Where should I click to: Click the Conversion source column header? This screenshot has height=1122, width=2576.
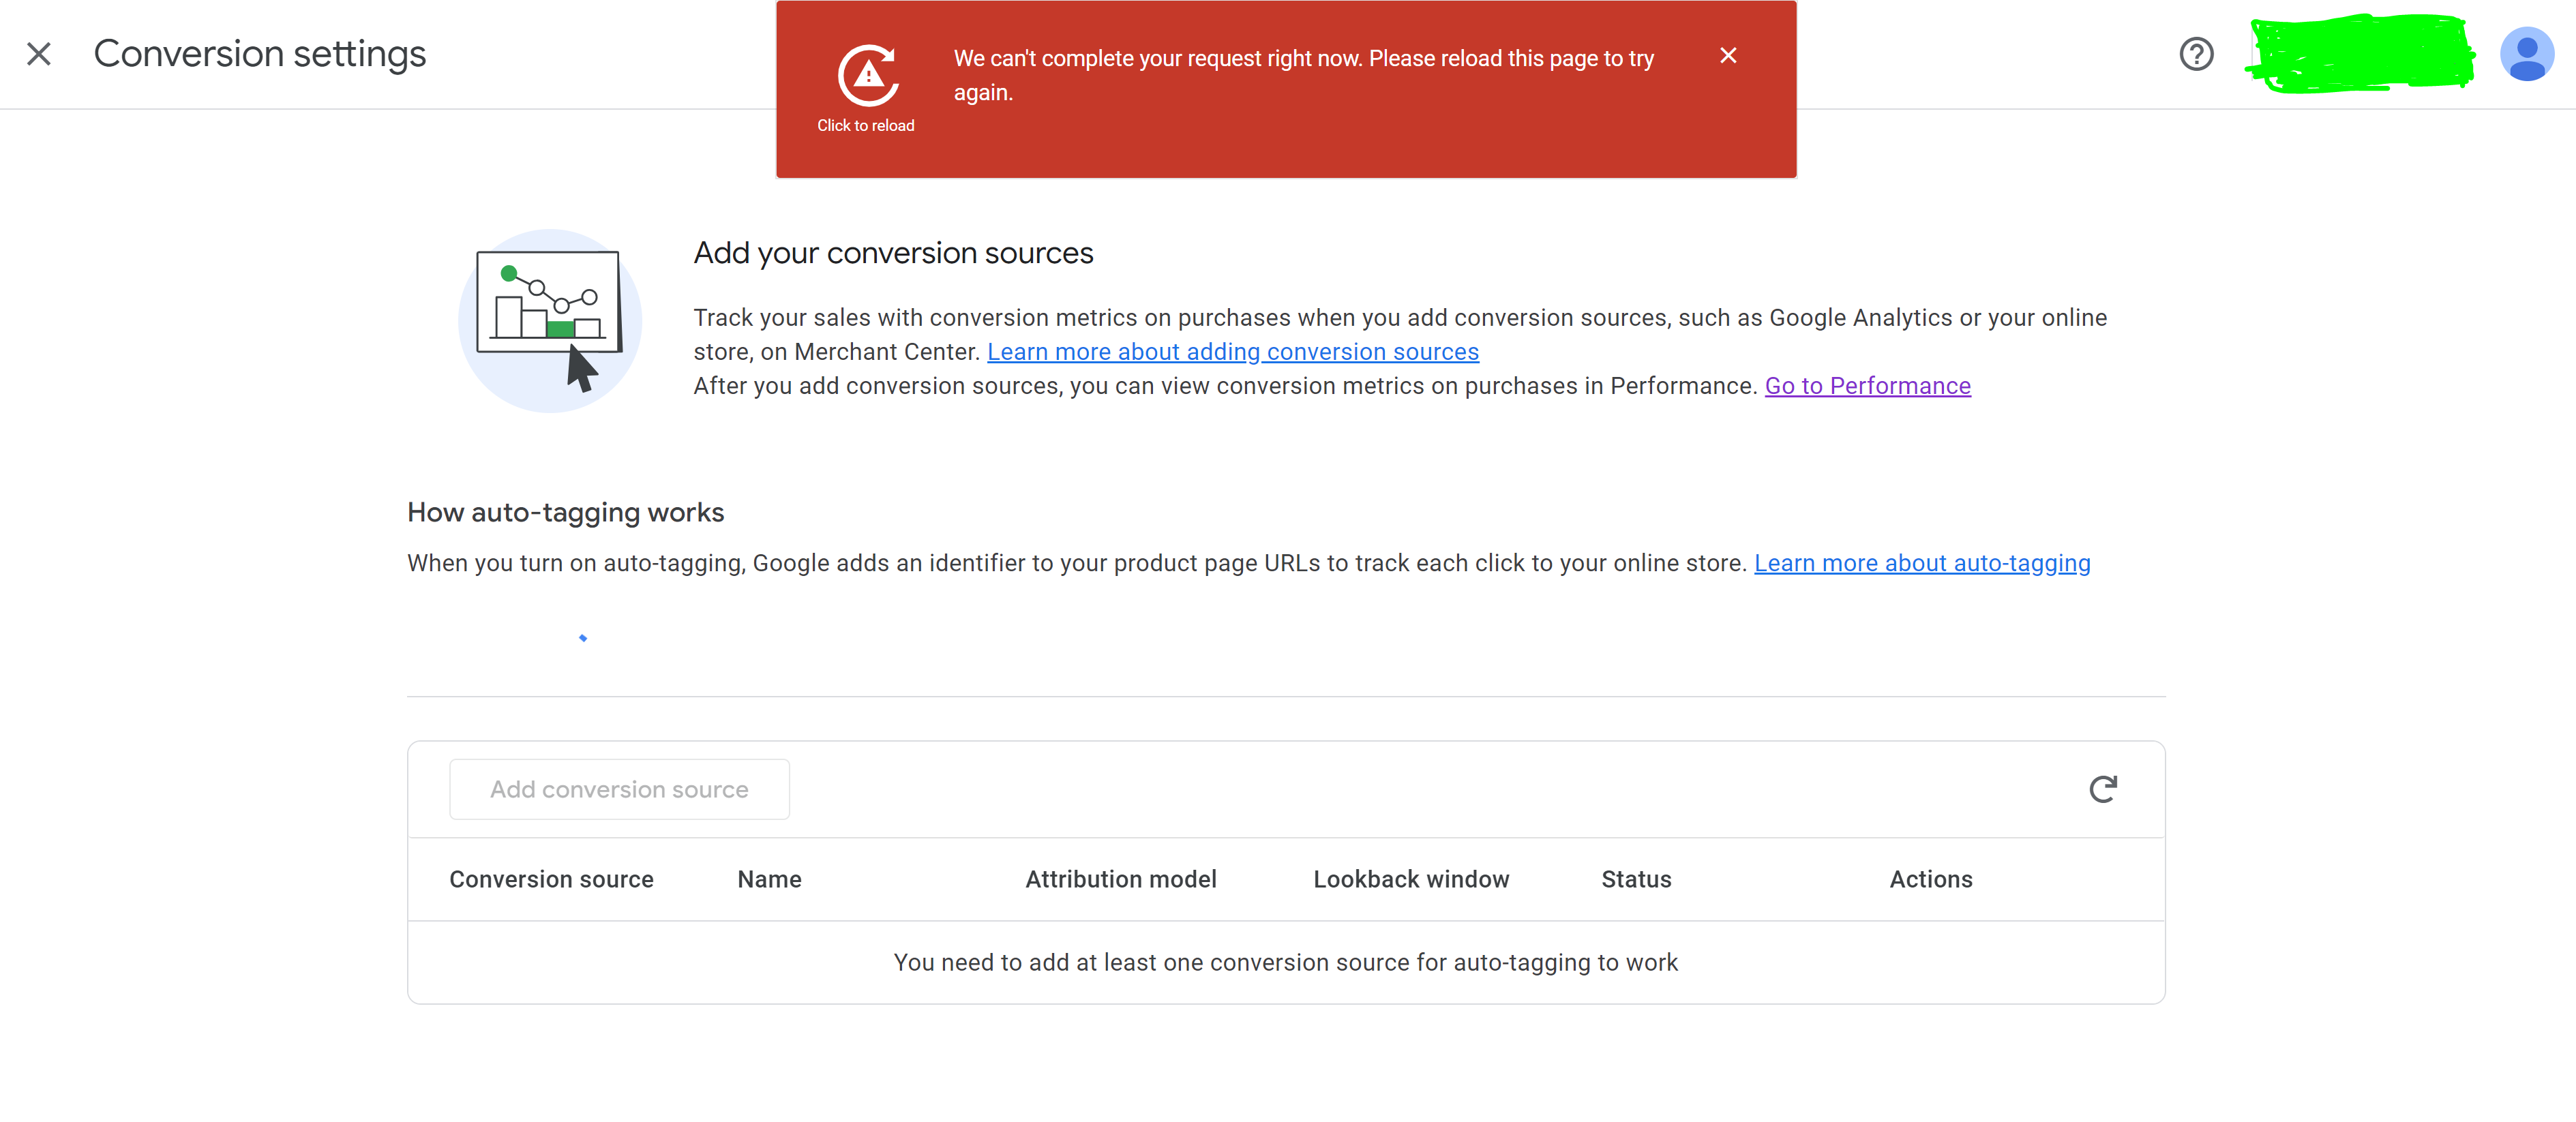[551, 879]
